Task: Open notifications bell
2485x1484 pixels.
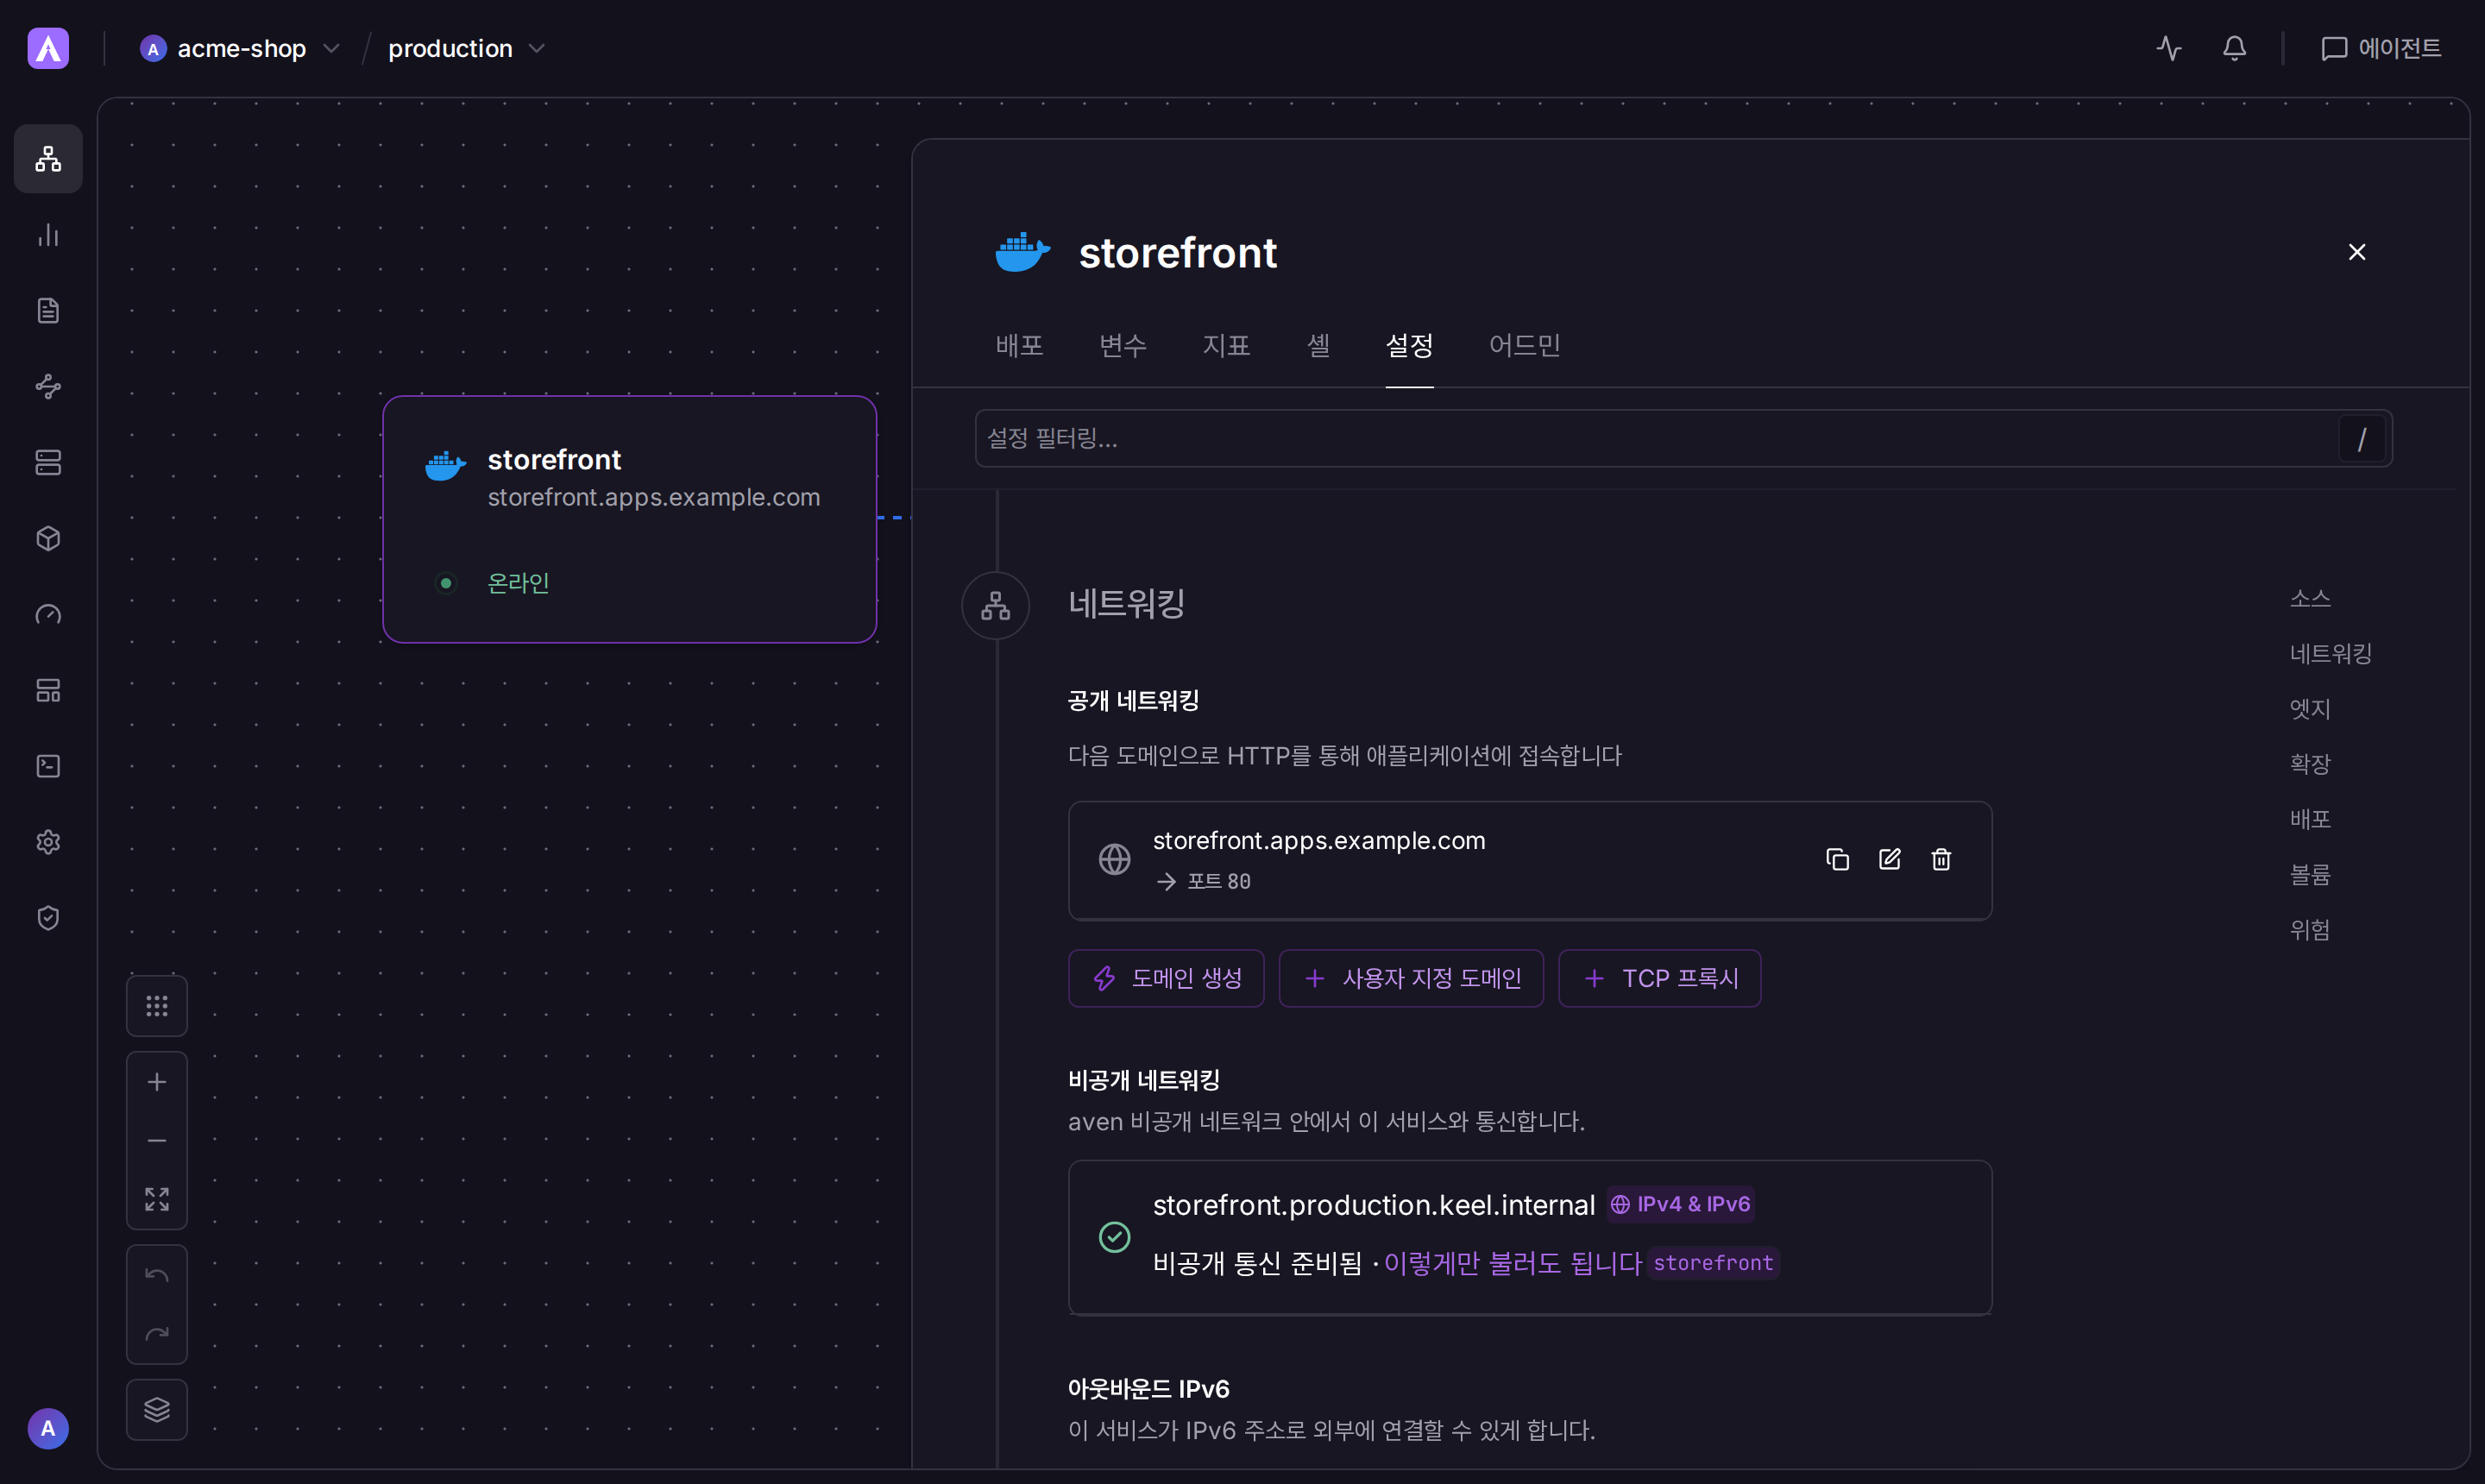Action: (2234, 48)
